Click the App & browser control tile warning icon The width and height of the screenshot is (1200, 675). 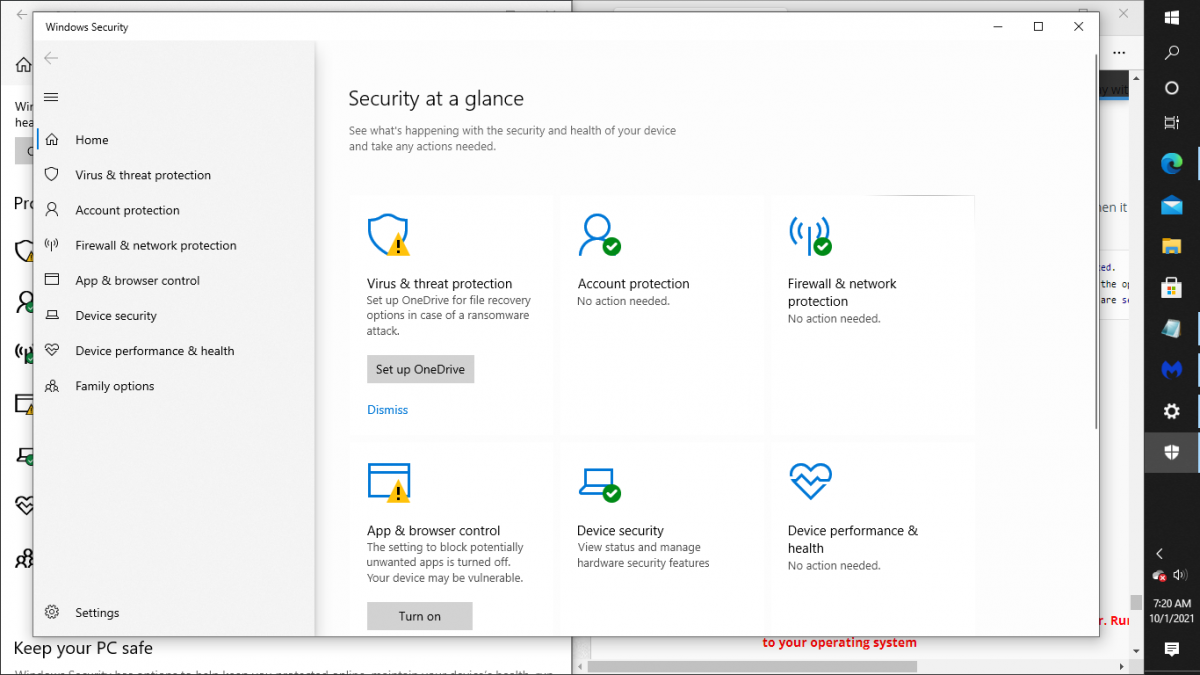(x=388, y=482)
